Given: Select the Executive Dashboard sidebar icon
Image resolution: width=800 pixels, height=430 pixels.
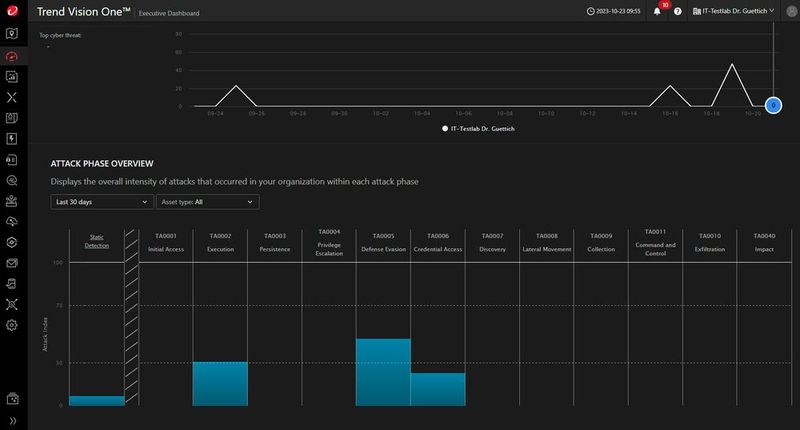Looking at the screenshot, I should [12, 55].
